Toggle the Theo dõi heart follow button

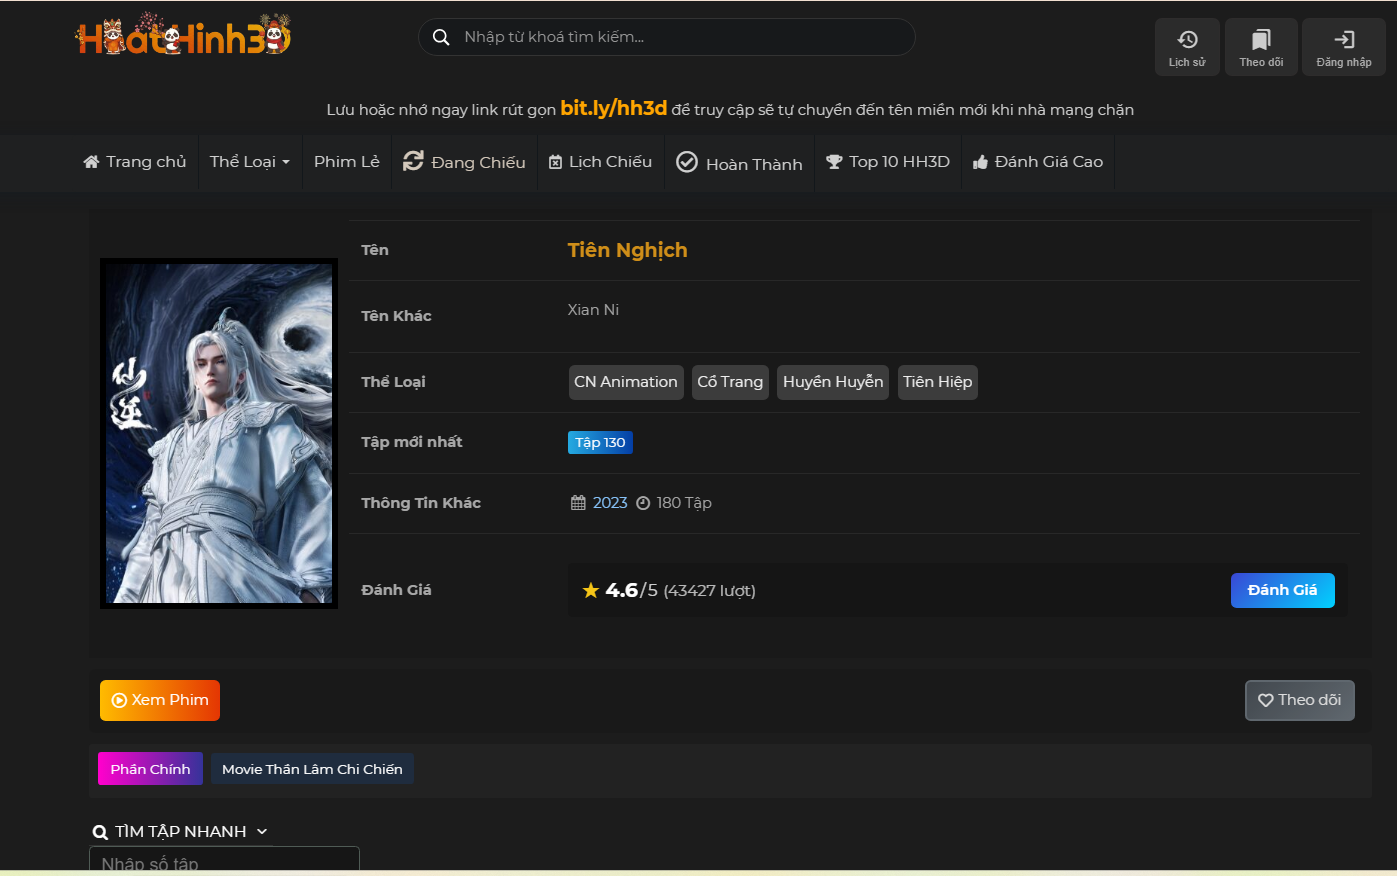[1299, 700]
